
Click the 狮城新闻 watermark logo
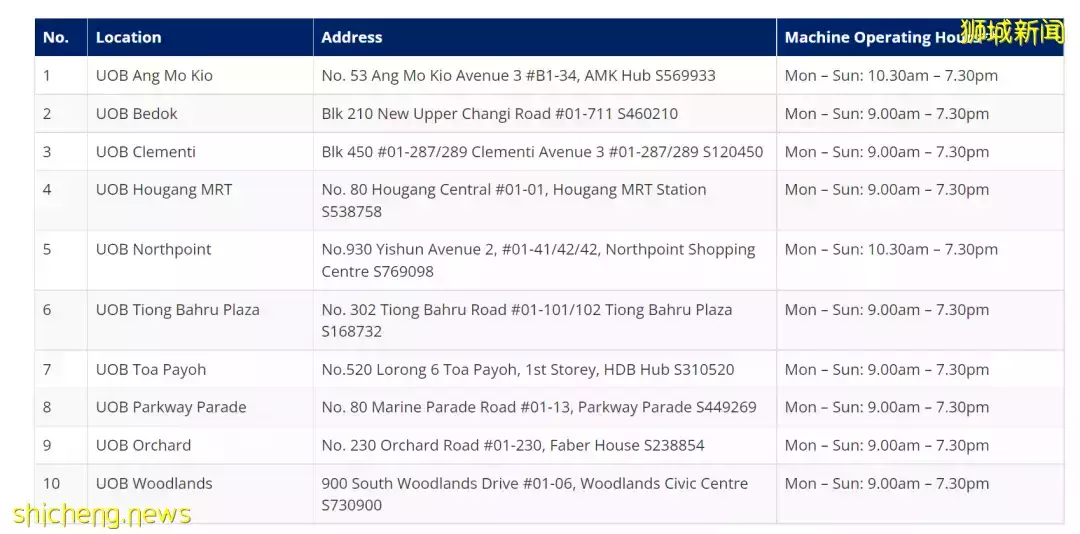pyautogui.click(x=1012, y=31)
